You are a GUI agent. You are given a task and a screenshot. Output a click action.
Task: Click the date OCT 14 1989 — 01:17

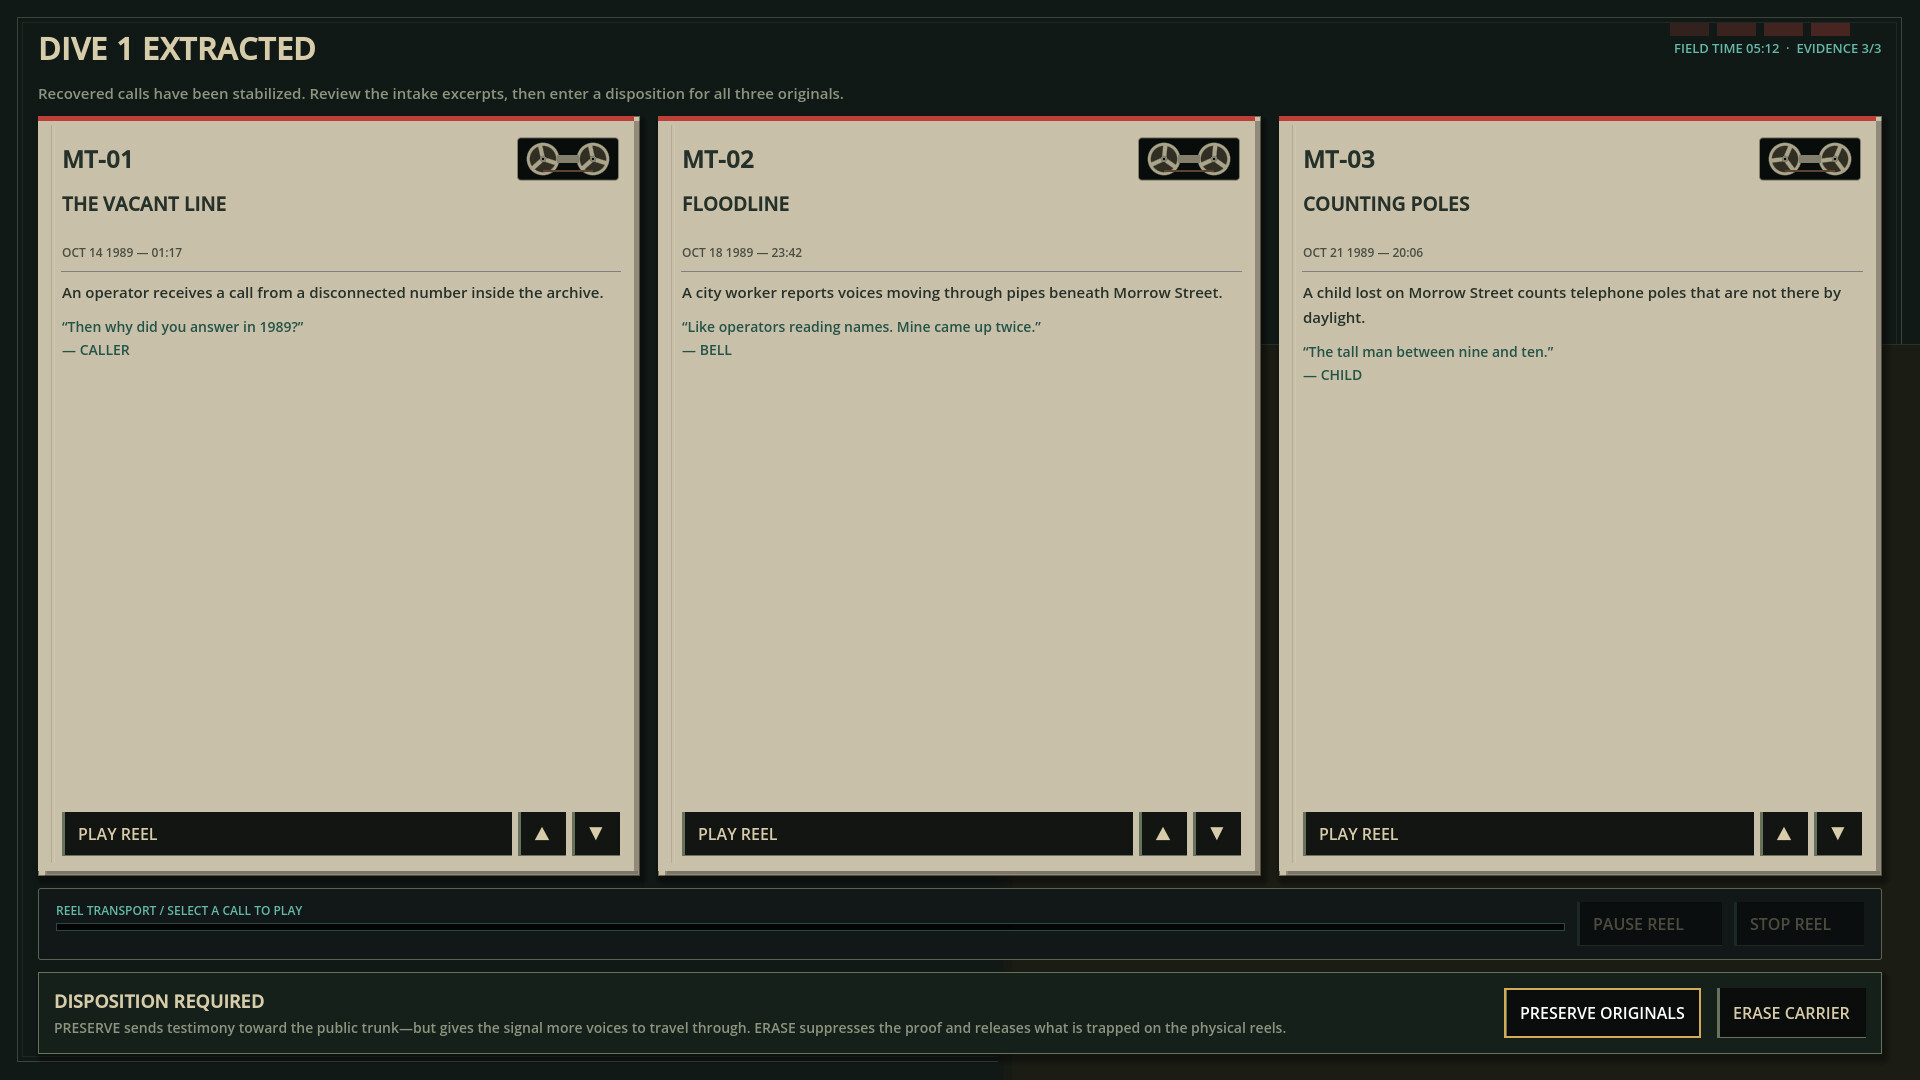[122, 253]
